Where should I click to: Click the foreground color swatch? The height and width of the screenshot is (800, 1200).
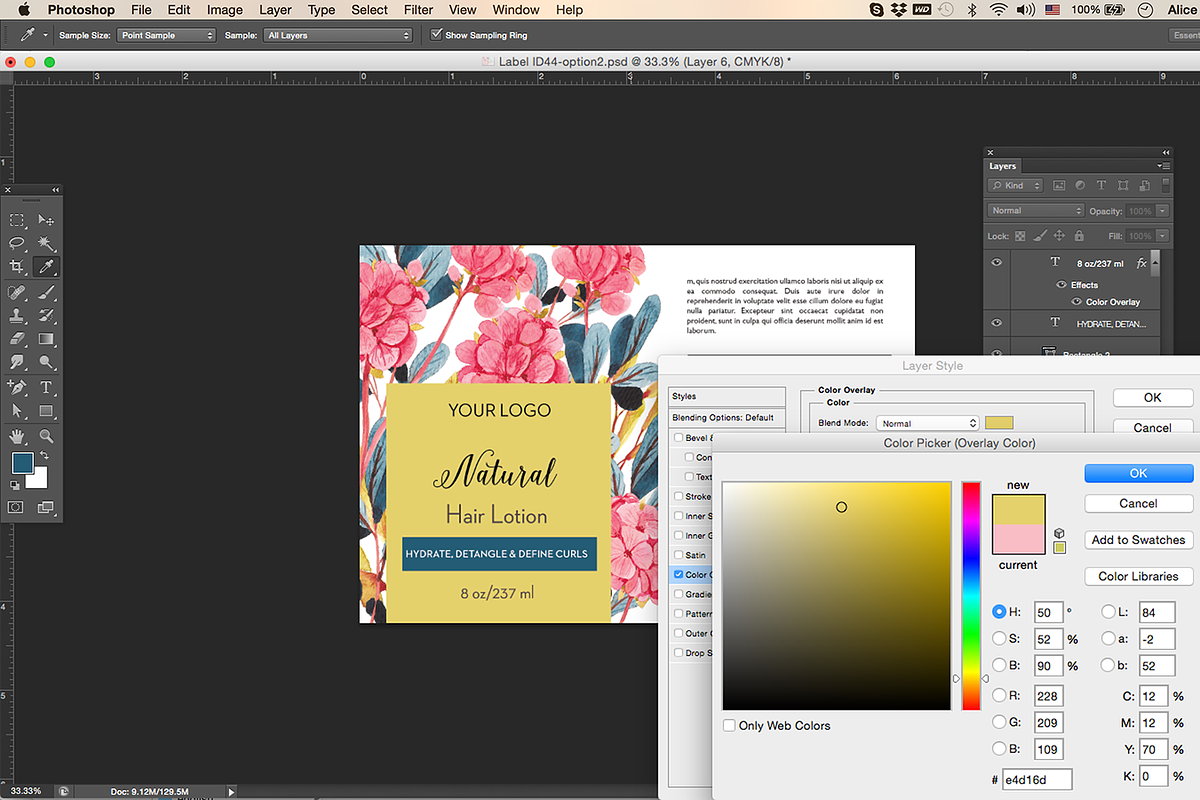click(x=22, y=464)
